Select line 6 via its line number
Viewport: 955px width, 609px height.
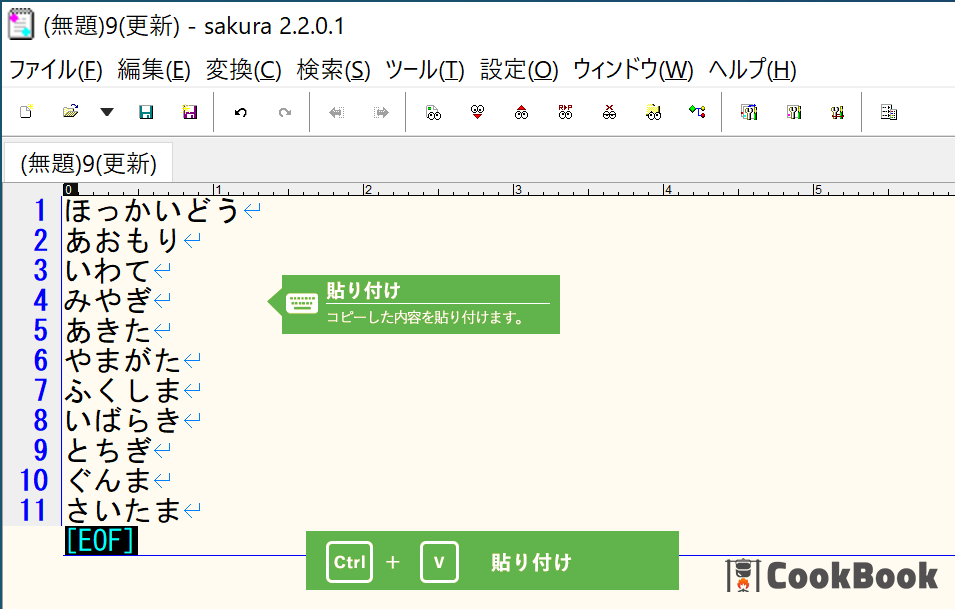pos(40,361)
